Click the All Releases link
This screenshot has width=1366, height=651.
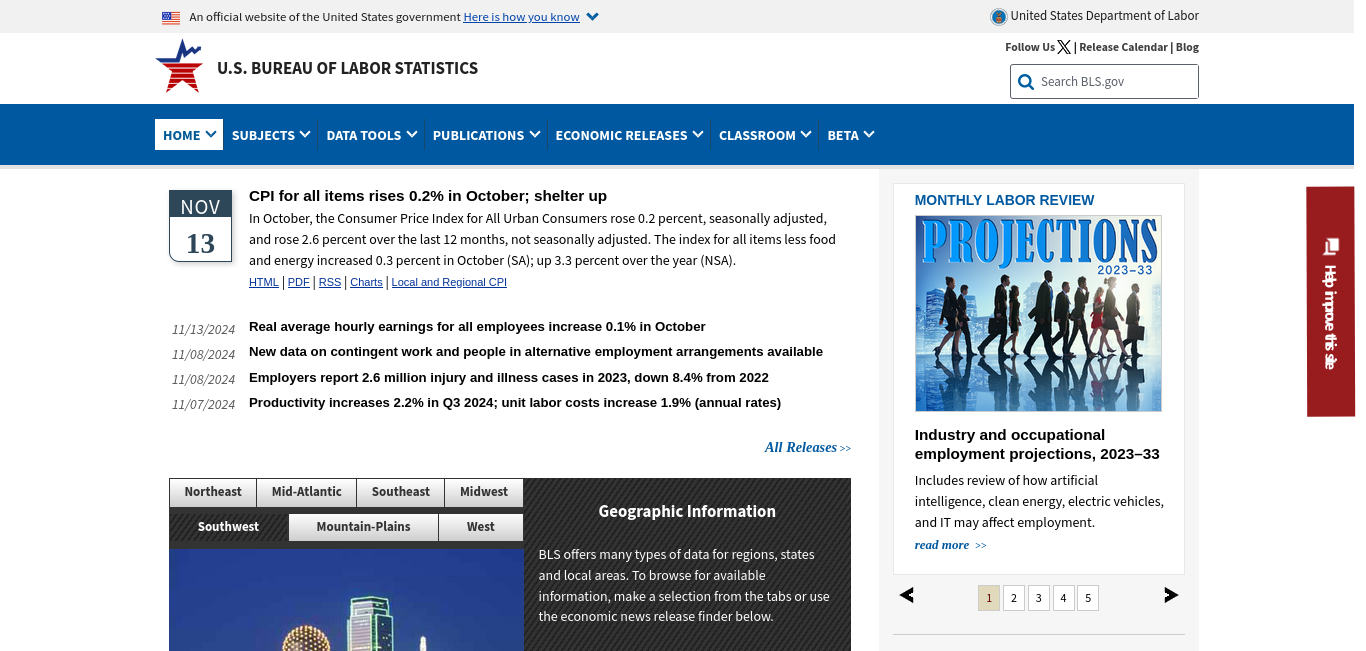(x=808, y=448)
